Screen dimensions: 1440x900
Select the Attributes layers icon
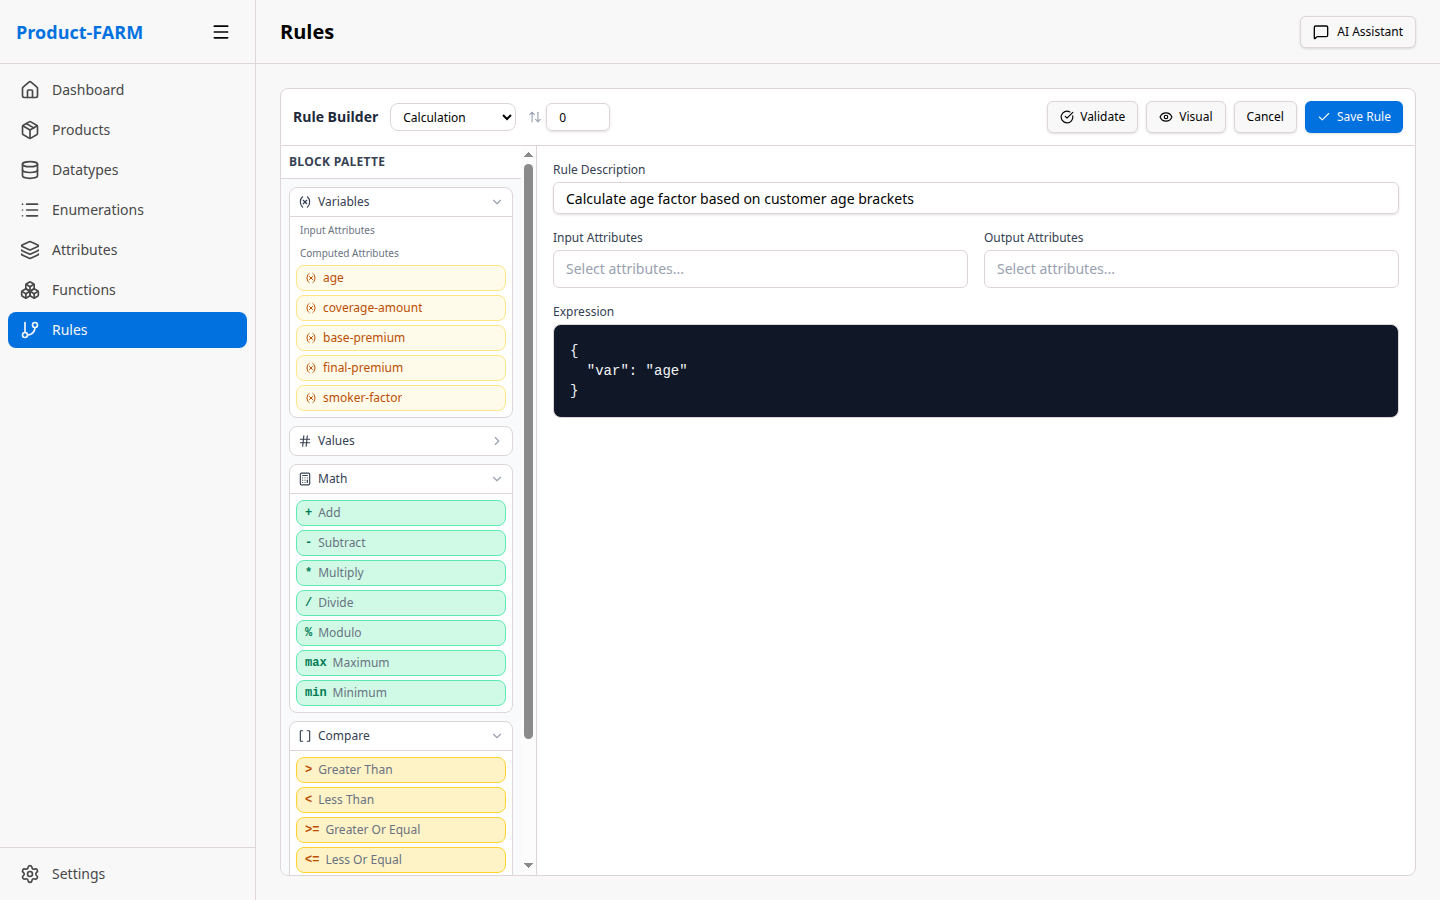pyautogui.click(x=31, y=249)
